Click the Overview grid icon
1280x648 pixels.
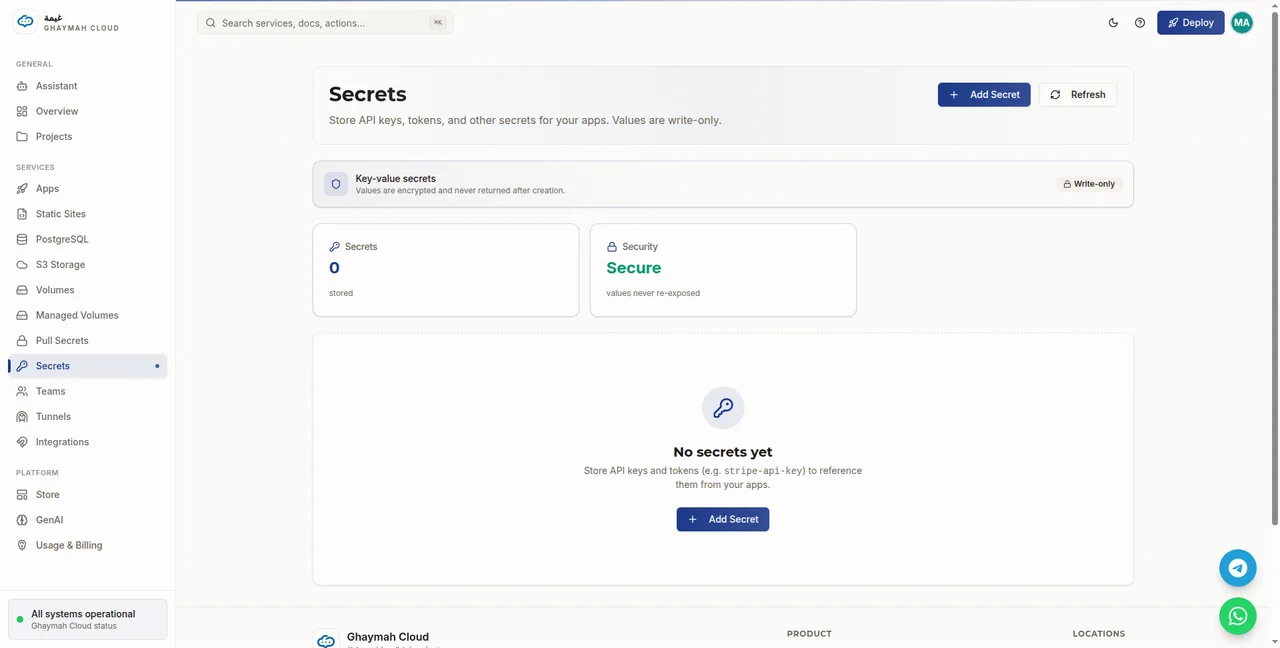pos(22,111)
